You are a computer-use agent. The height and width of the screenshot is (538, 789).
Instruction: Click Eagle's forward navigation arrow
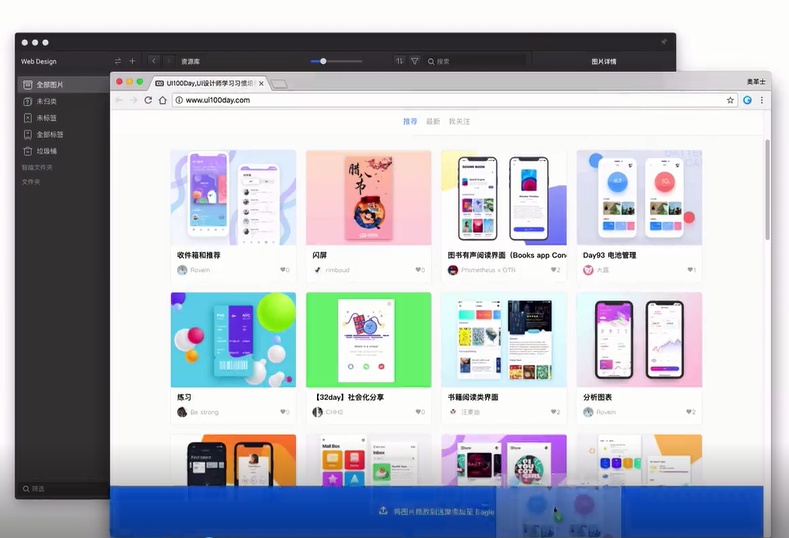pyautogui.click(x=169, y=61)
